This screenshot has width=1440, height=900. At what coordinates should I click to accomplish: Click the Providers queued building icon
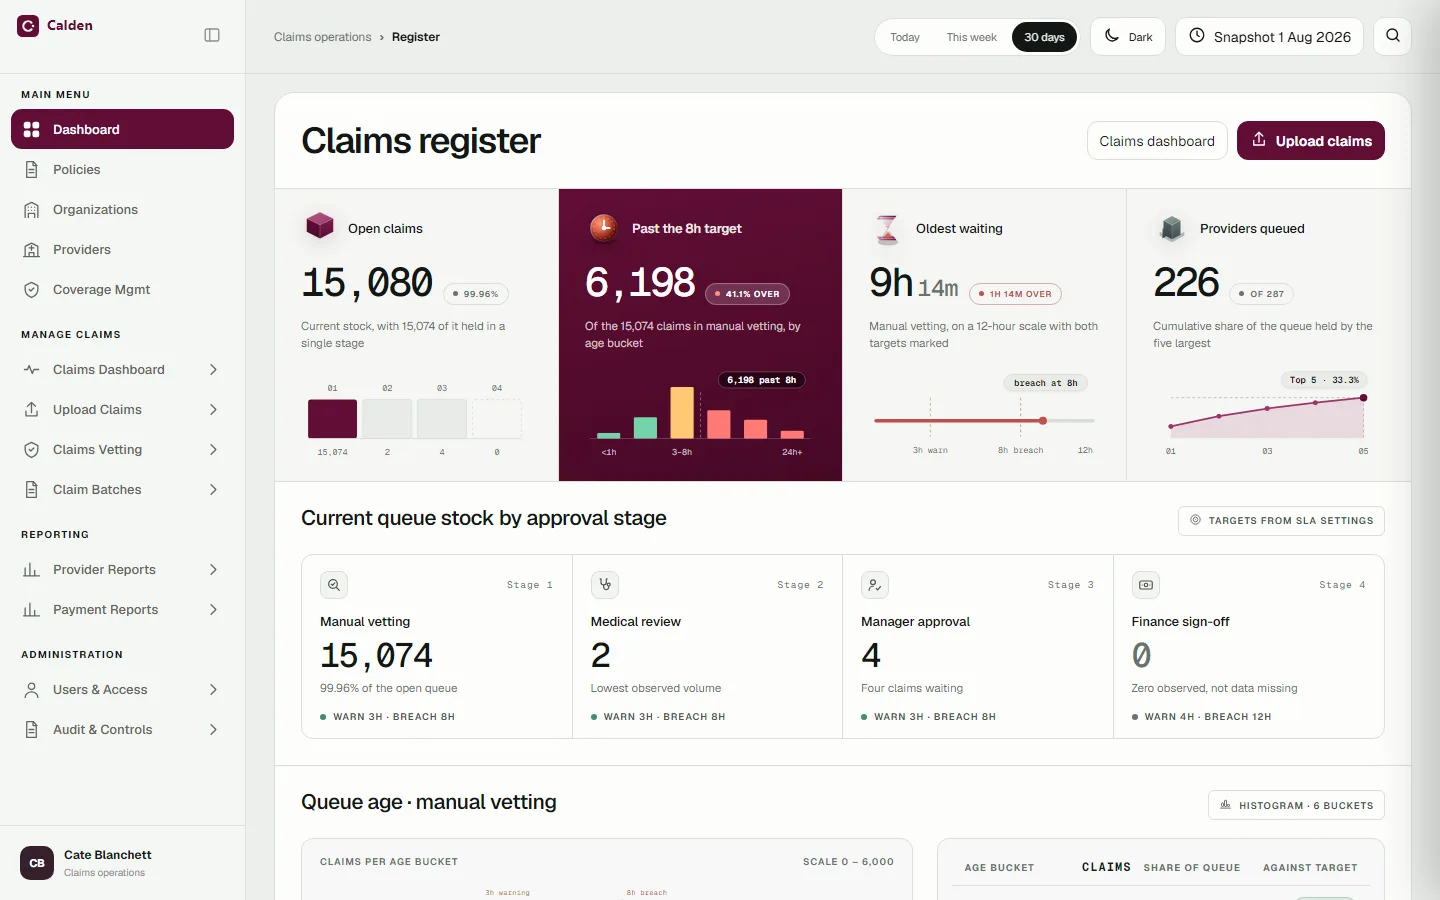1171,228
